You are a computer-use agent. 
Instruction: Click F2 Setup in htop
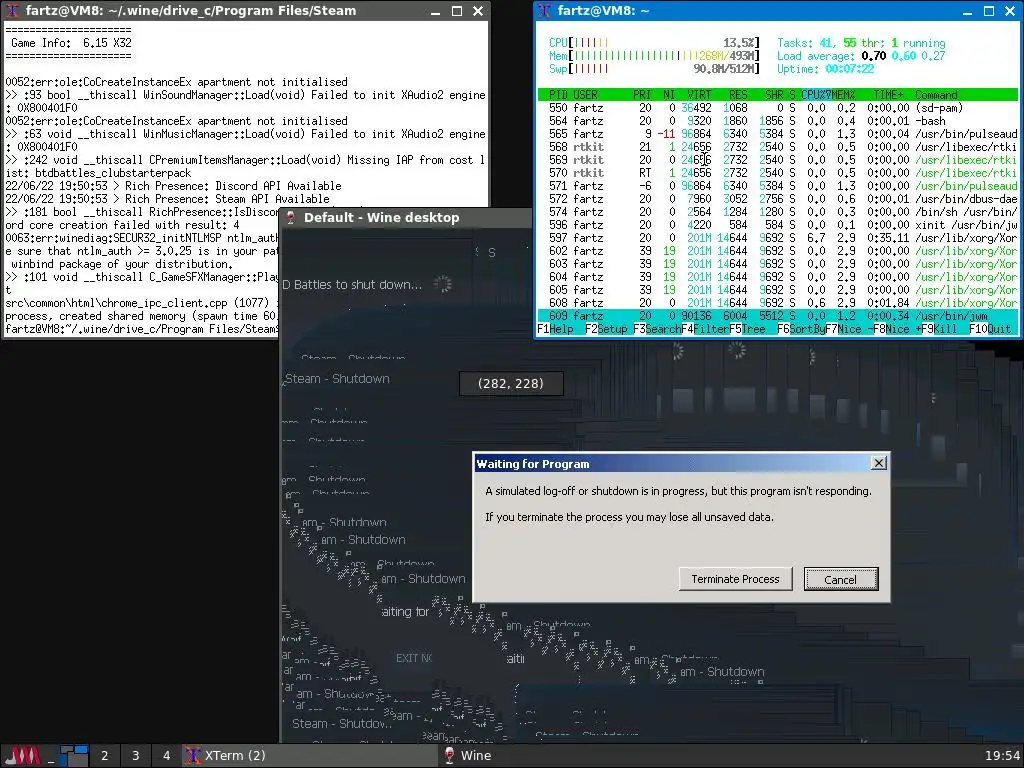pyautogui.click(x=606, y=329)
